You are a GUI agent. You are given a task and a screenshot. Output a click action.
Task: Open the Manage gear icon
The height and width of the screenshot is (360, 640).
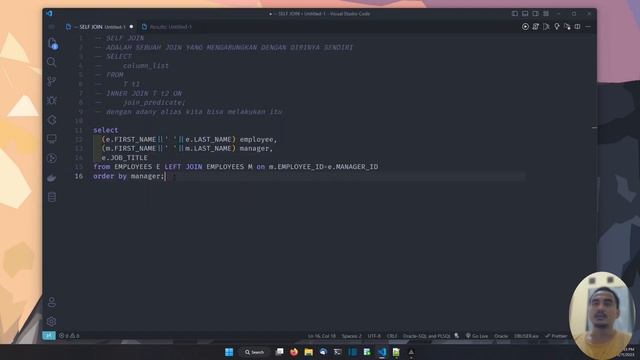pyautogui.click(x=51, y=321)
